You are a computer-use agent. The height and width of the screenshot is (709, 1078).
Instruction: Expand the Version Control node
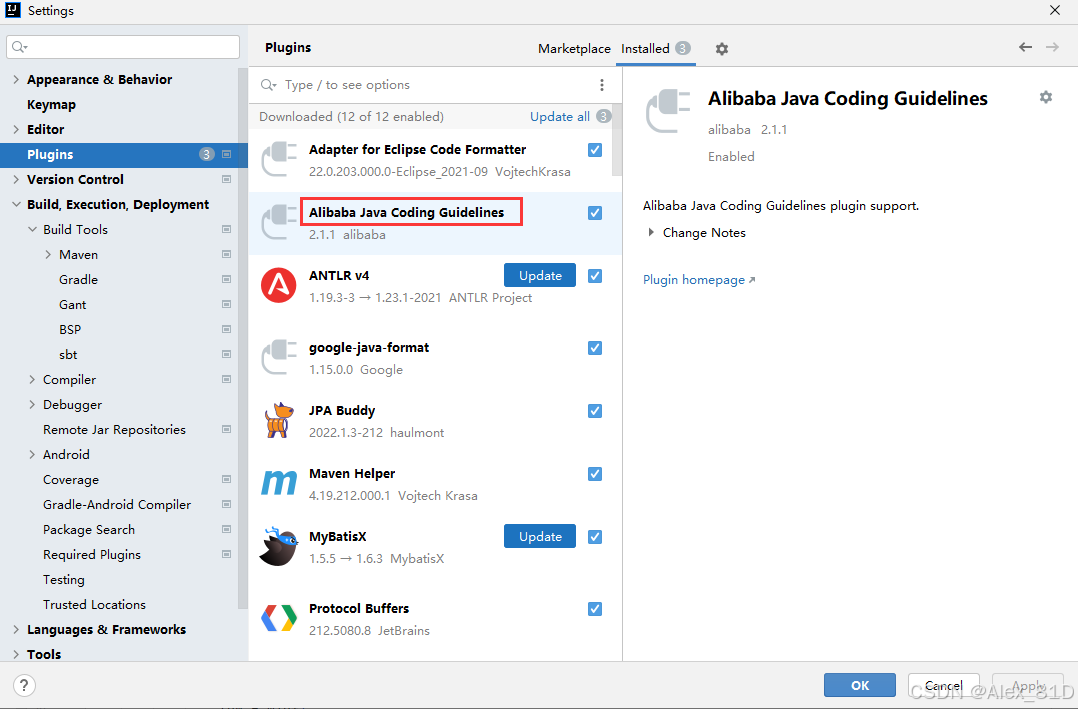16,179
